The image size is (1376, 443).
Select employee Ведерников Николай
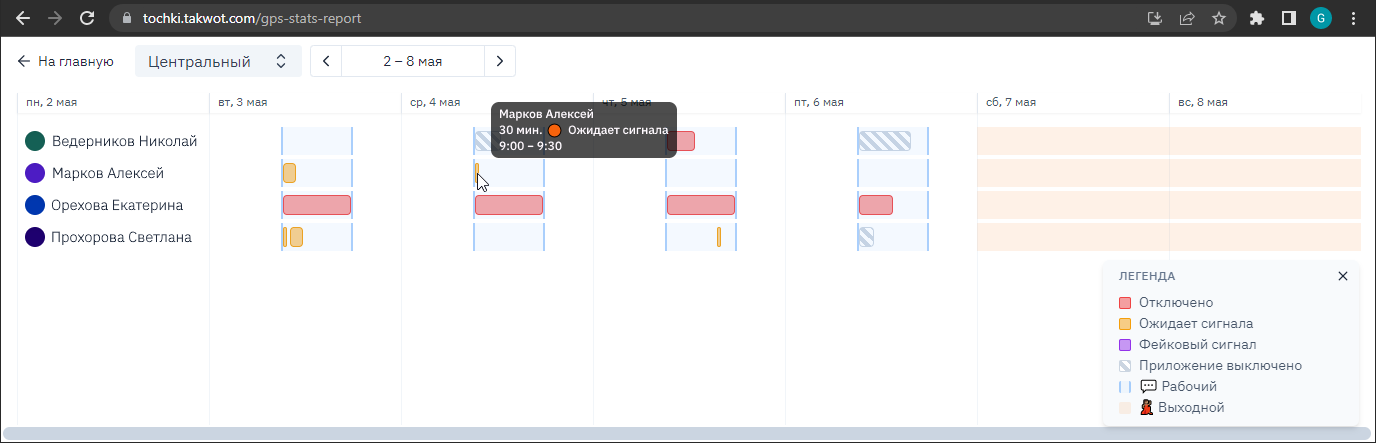click(124, 141)
